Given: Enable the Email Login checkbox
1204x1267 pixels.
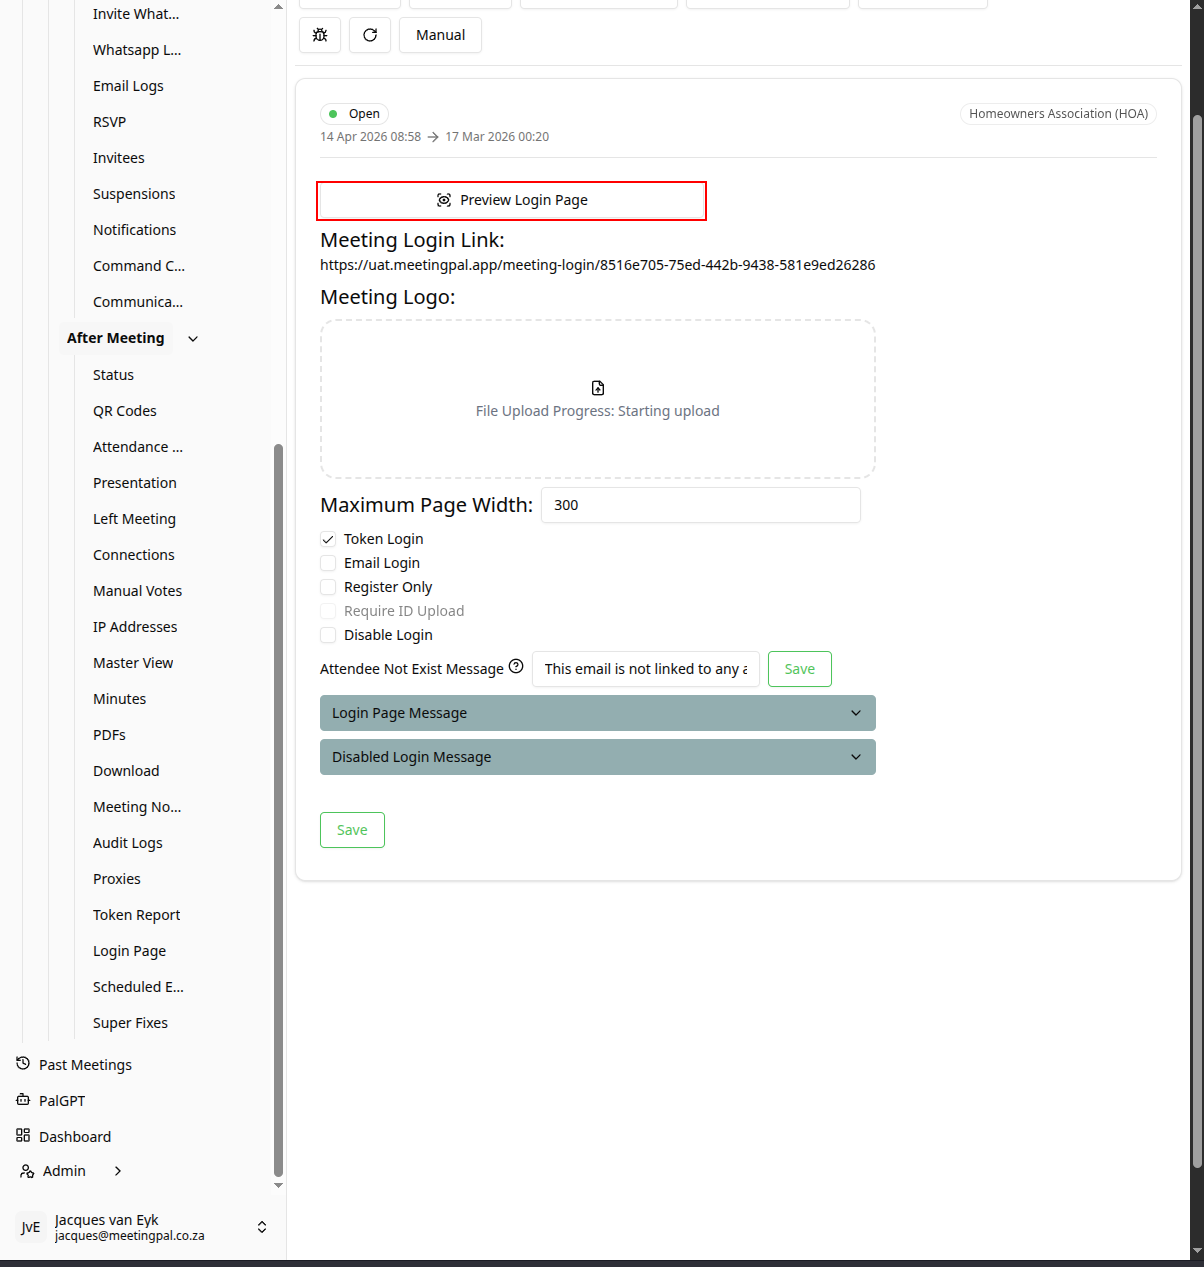Looking at the screenshot, I should pyautogui.click(x=328, y=563).
